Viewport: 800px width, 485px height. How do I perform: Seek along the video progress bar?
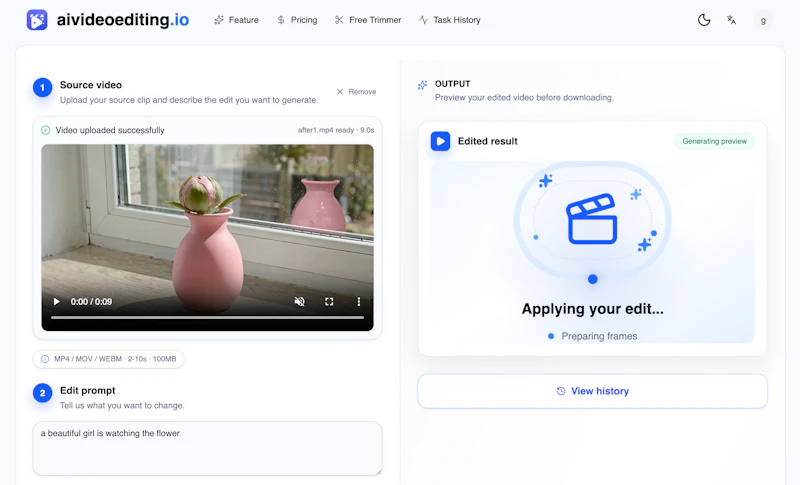[207, 317]
